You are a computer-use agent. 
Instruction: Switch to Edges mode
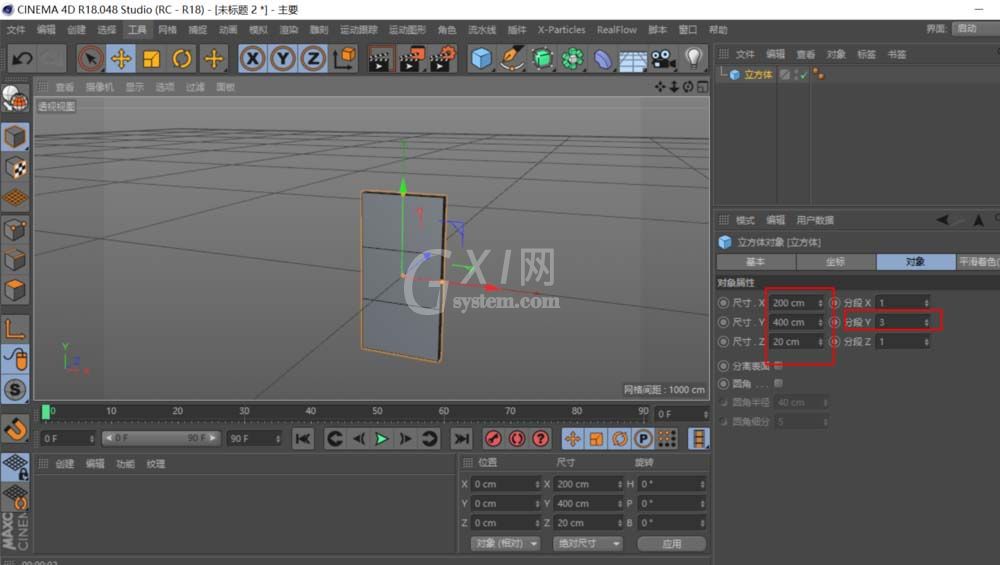(15, 260)
